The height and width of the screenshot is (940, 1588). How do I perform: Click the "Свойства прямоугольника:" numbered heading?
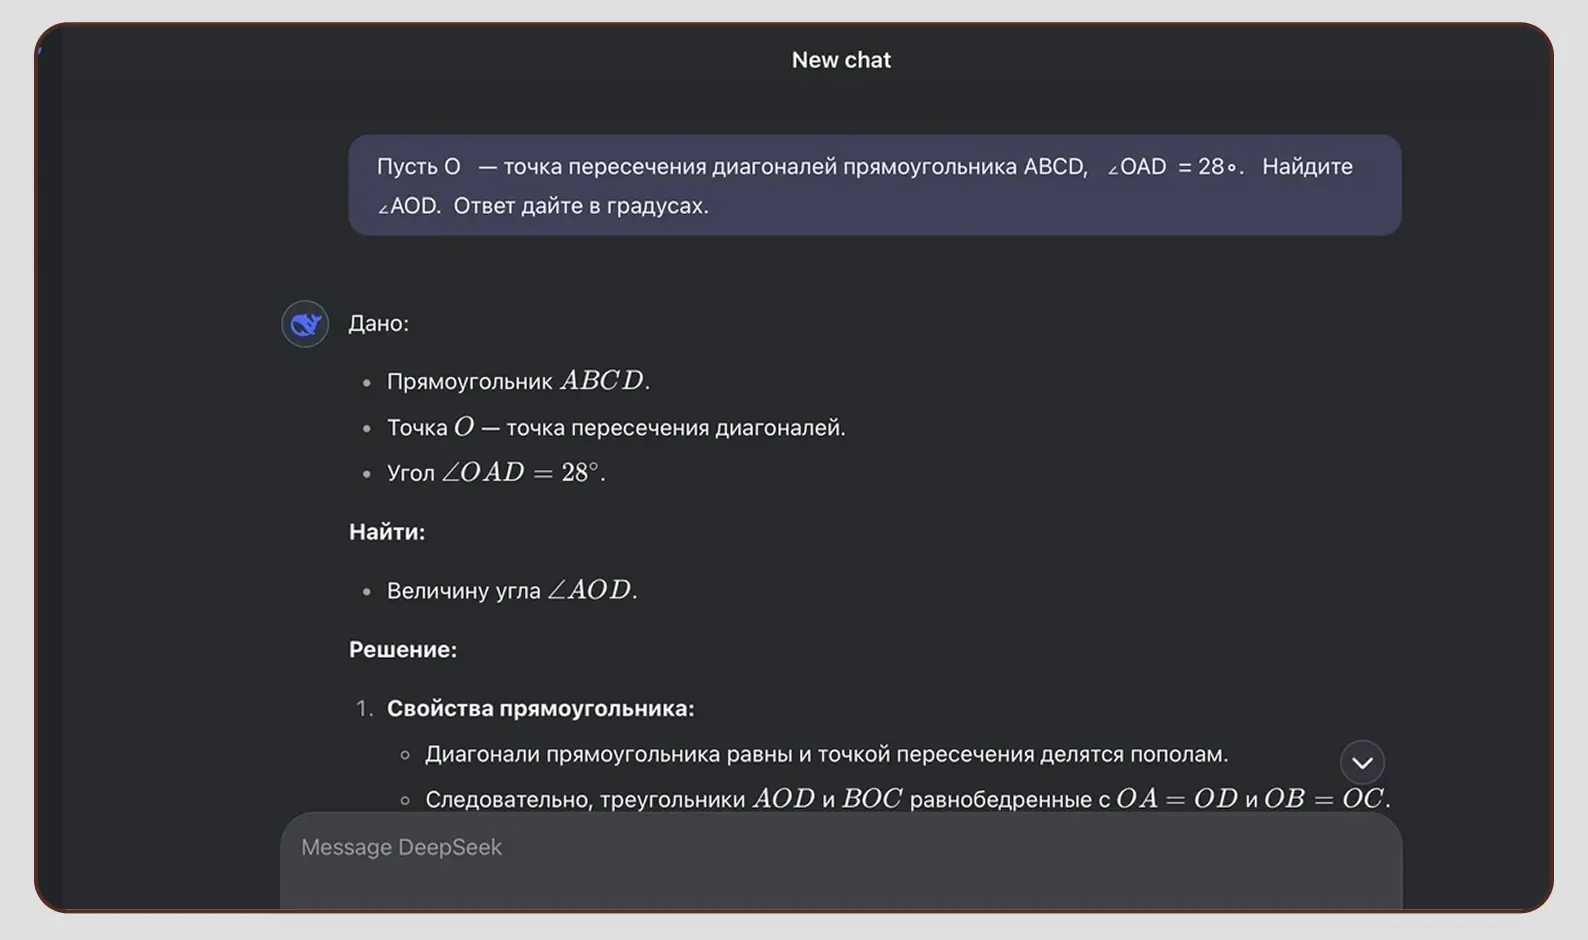(540, 709)
